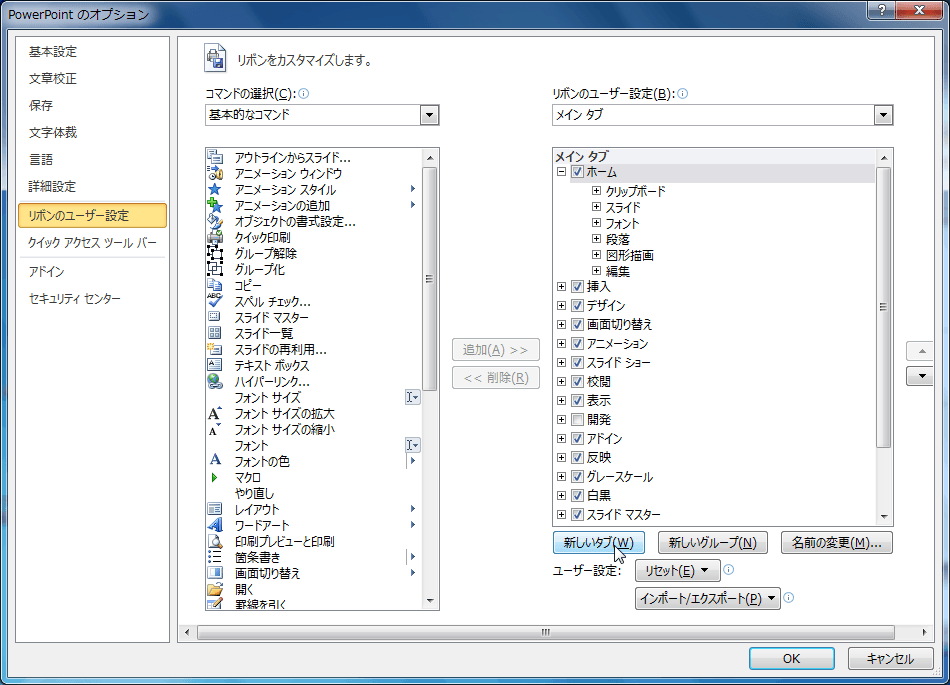Viewport: 950px width, 685px height.
Task: Click the スライドの再利用 icon
Action: tap(215, 349)
